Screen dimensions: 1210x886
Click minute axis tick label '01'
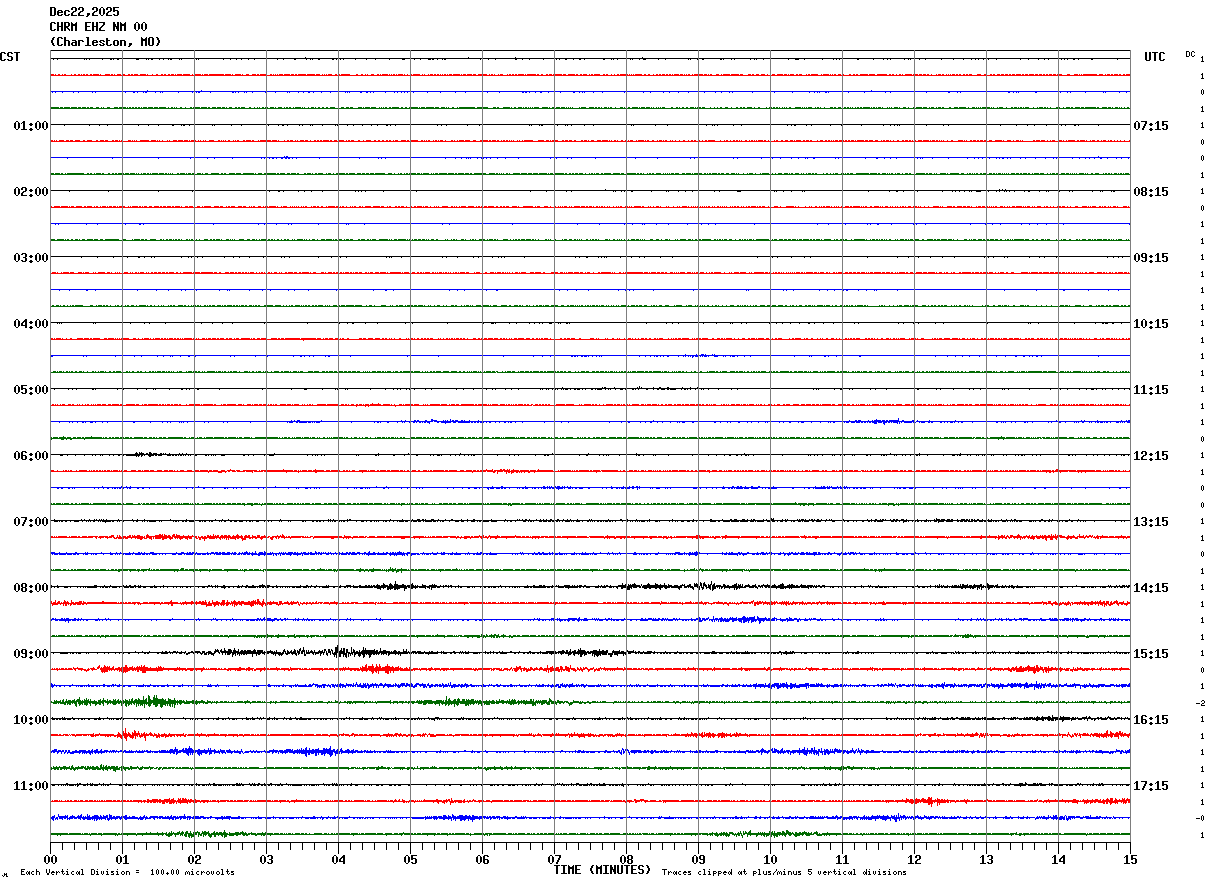pos(122,859)
